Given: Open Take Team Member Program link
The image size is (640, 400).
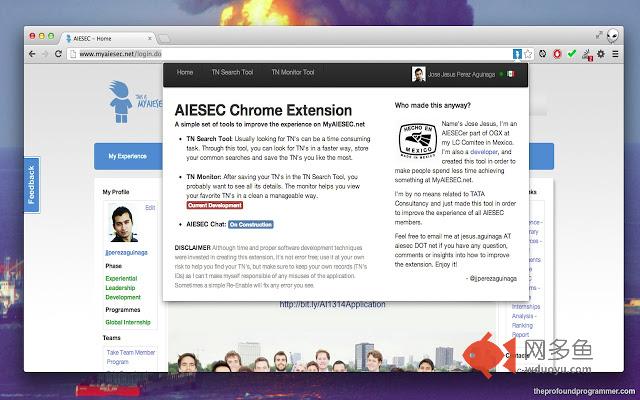Looking at the screenshot, I should [131, 357].
